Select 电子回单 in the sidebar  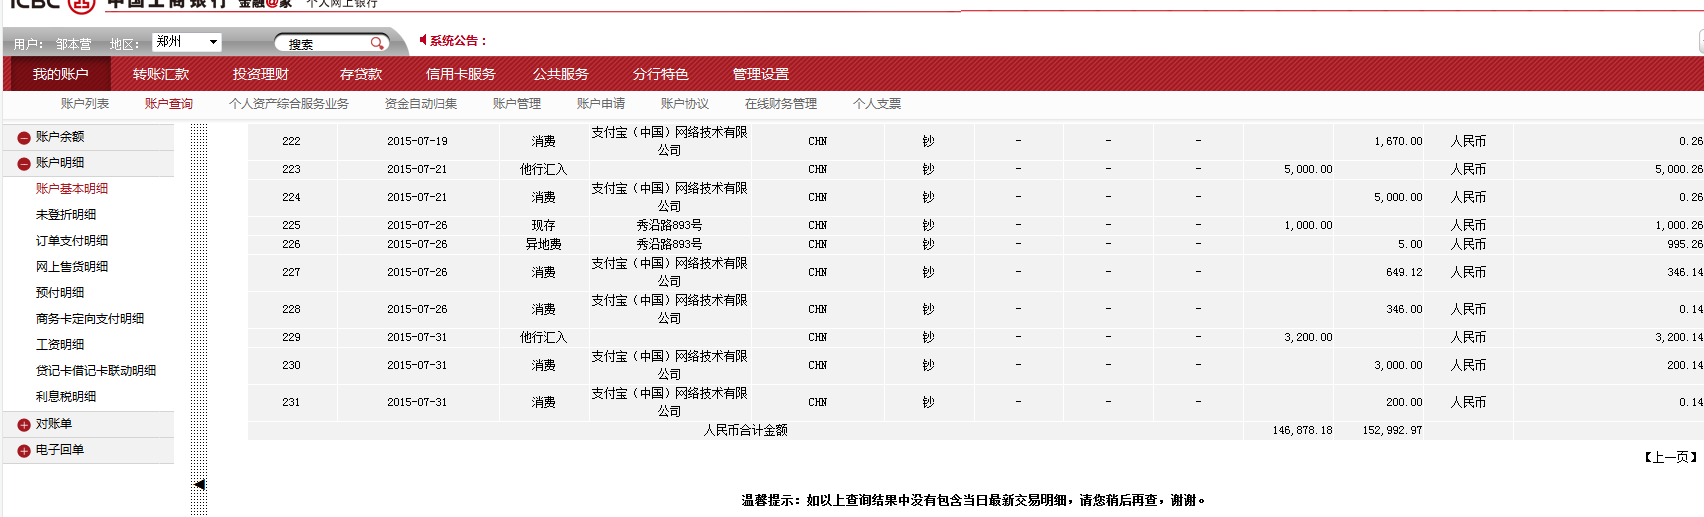pyautogui.click(x=60, y=450)
